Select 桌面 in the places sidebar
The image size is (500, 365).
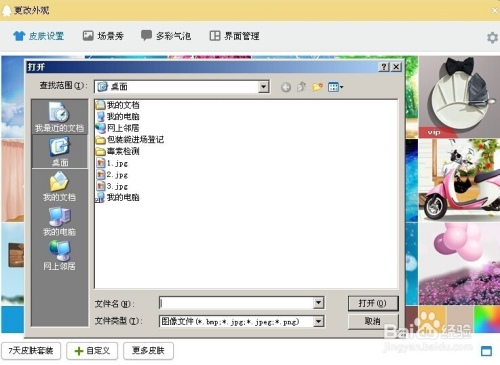tap(60, 152)
